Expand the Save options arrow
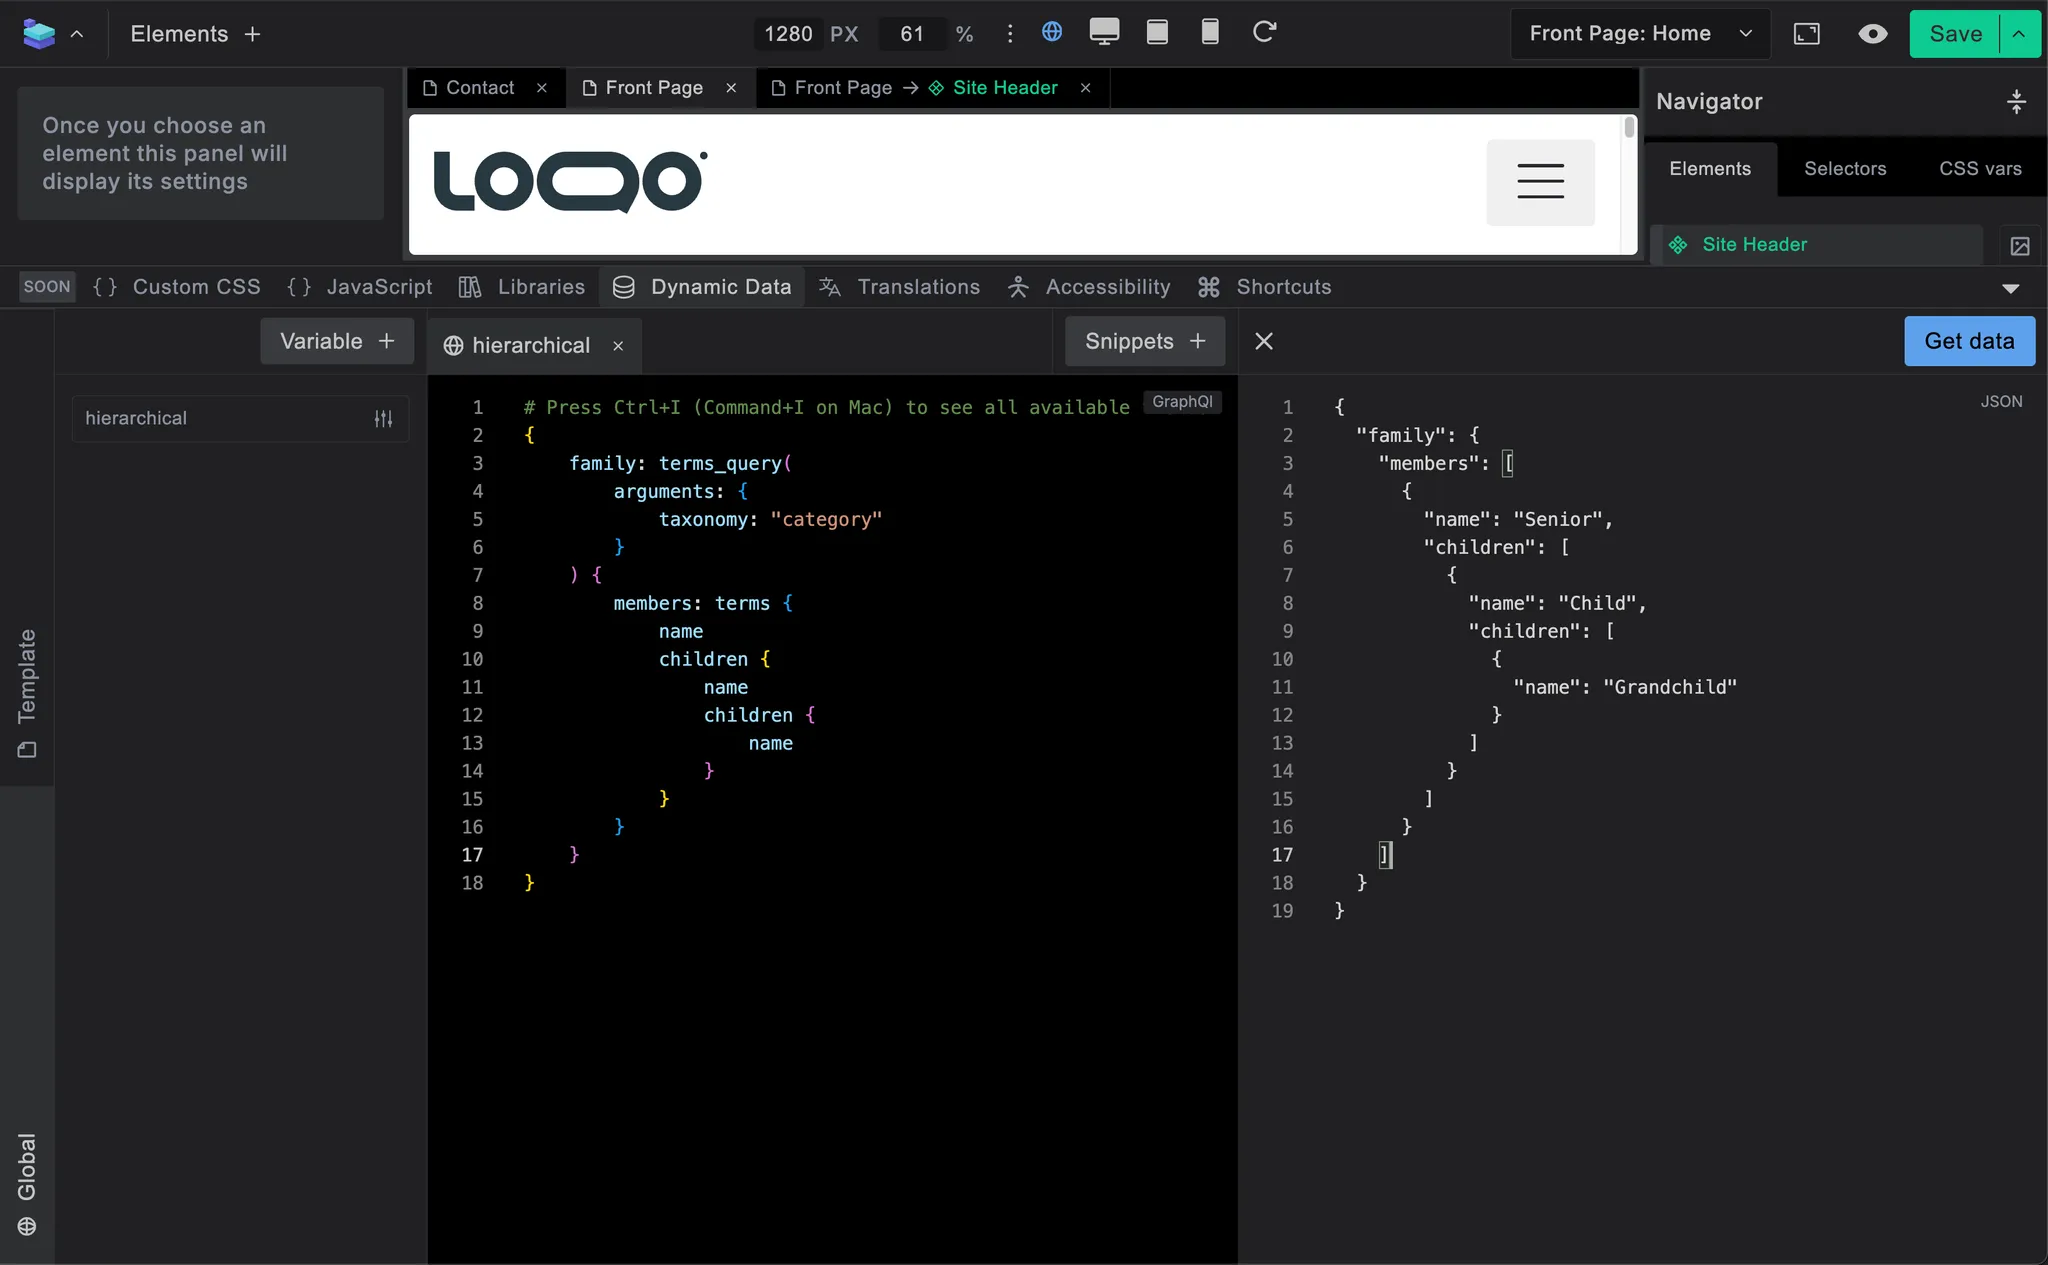The width and height of the screenshot is (2048, 1265). [2019, 34]
